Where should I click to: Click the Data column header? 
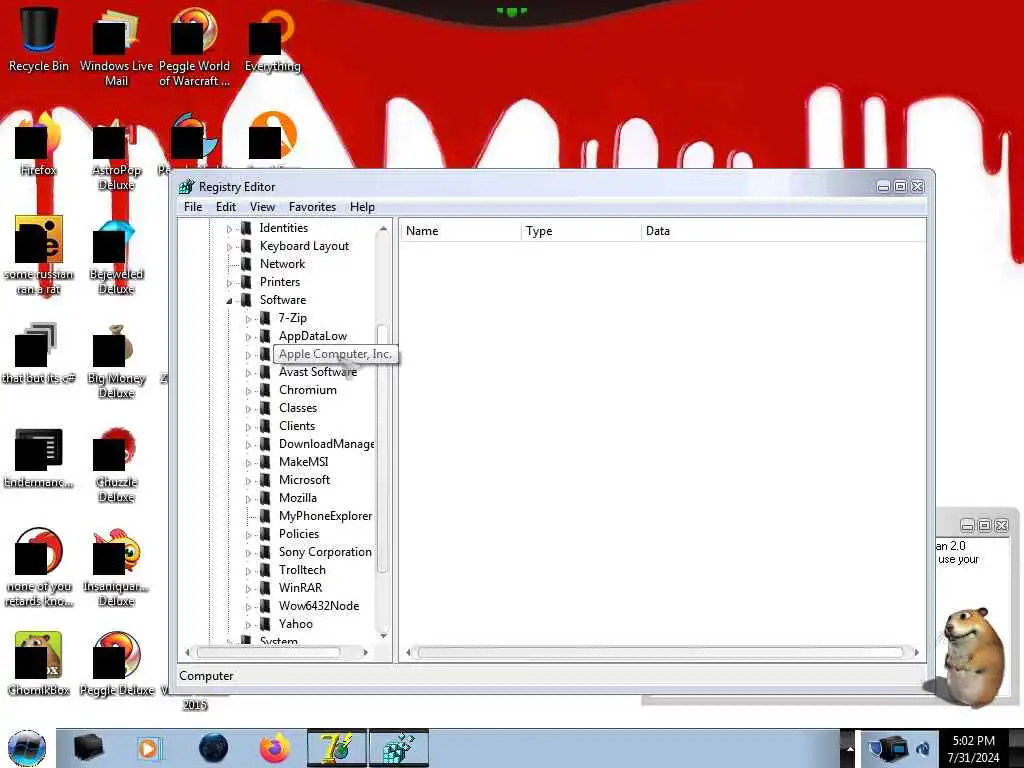tap(784, 231)
